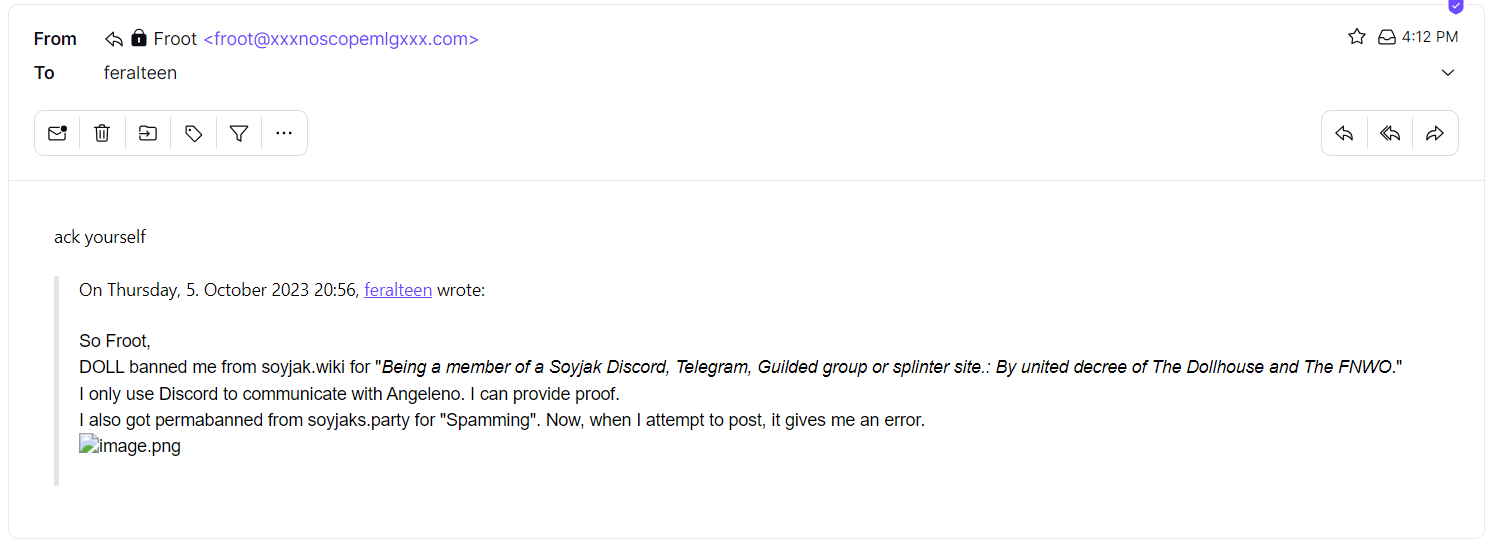Select the recipient feralteen in To field
The height and width of the screenshot is (544, 1490).
click(x=140, y=73)
